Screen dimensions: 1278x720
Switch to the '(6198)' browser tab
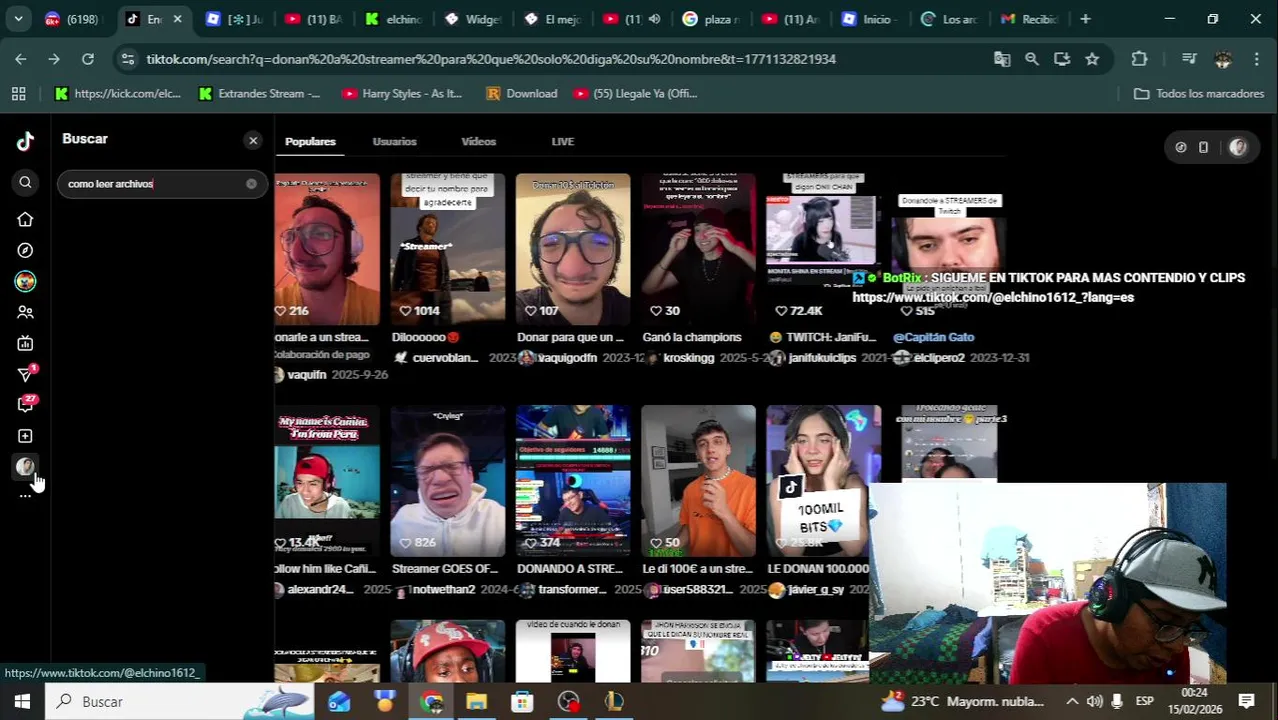coord(71,19)
